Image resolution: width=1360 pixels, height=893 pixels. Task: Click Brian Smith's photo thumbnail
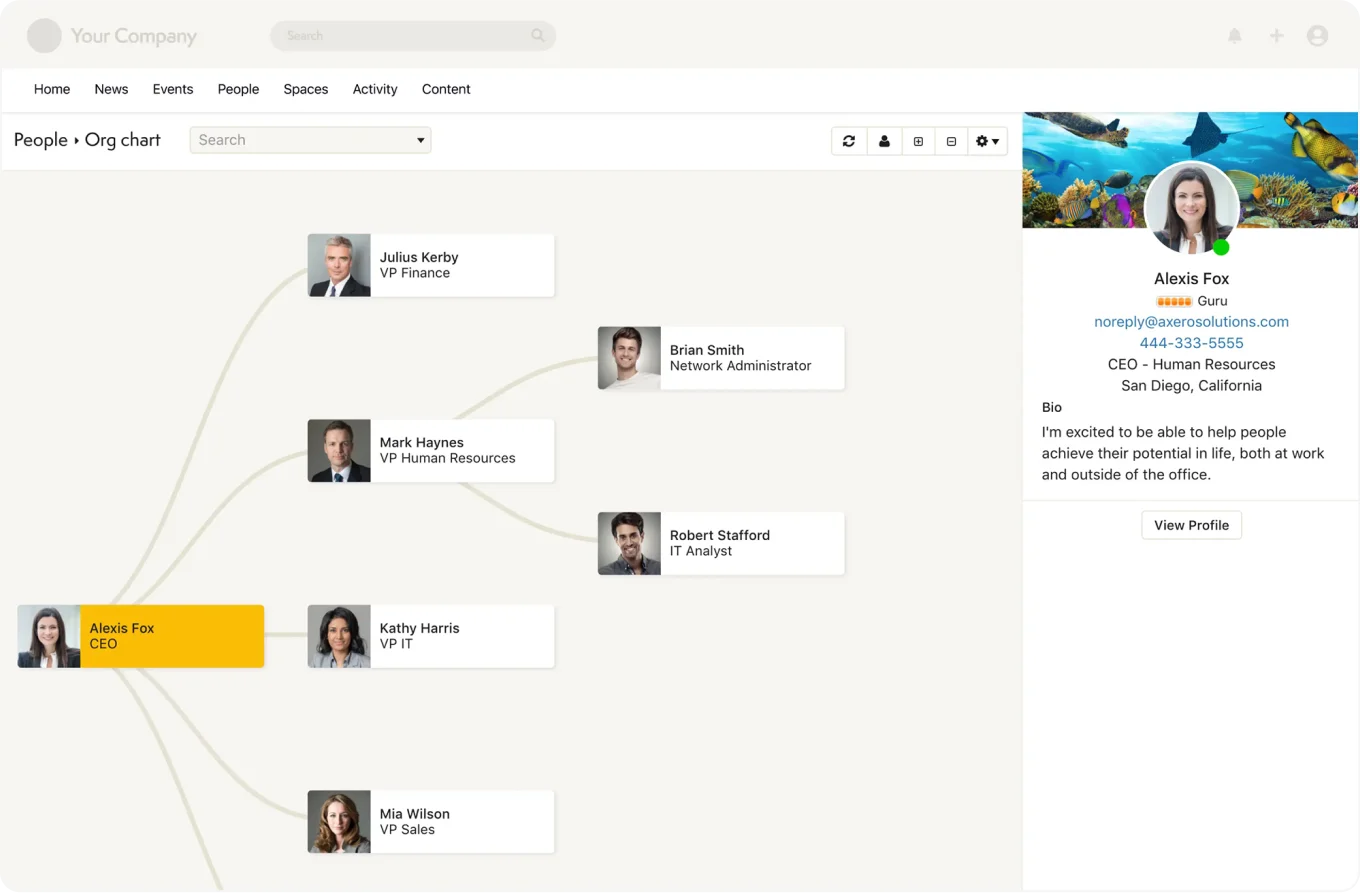point(629,358)
